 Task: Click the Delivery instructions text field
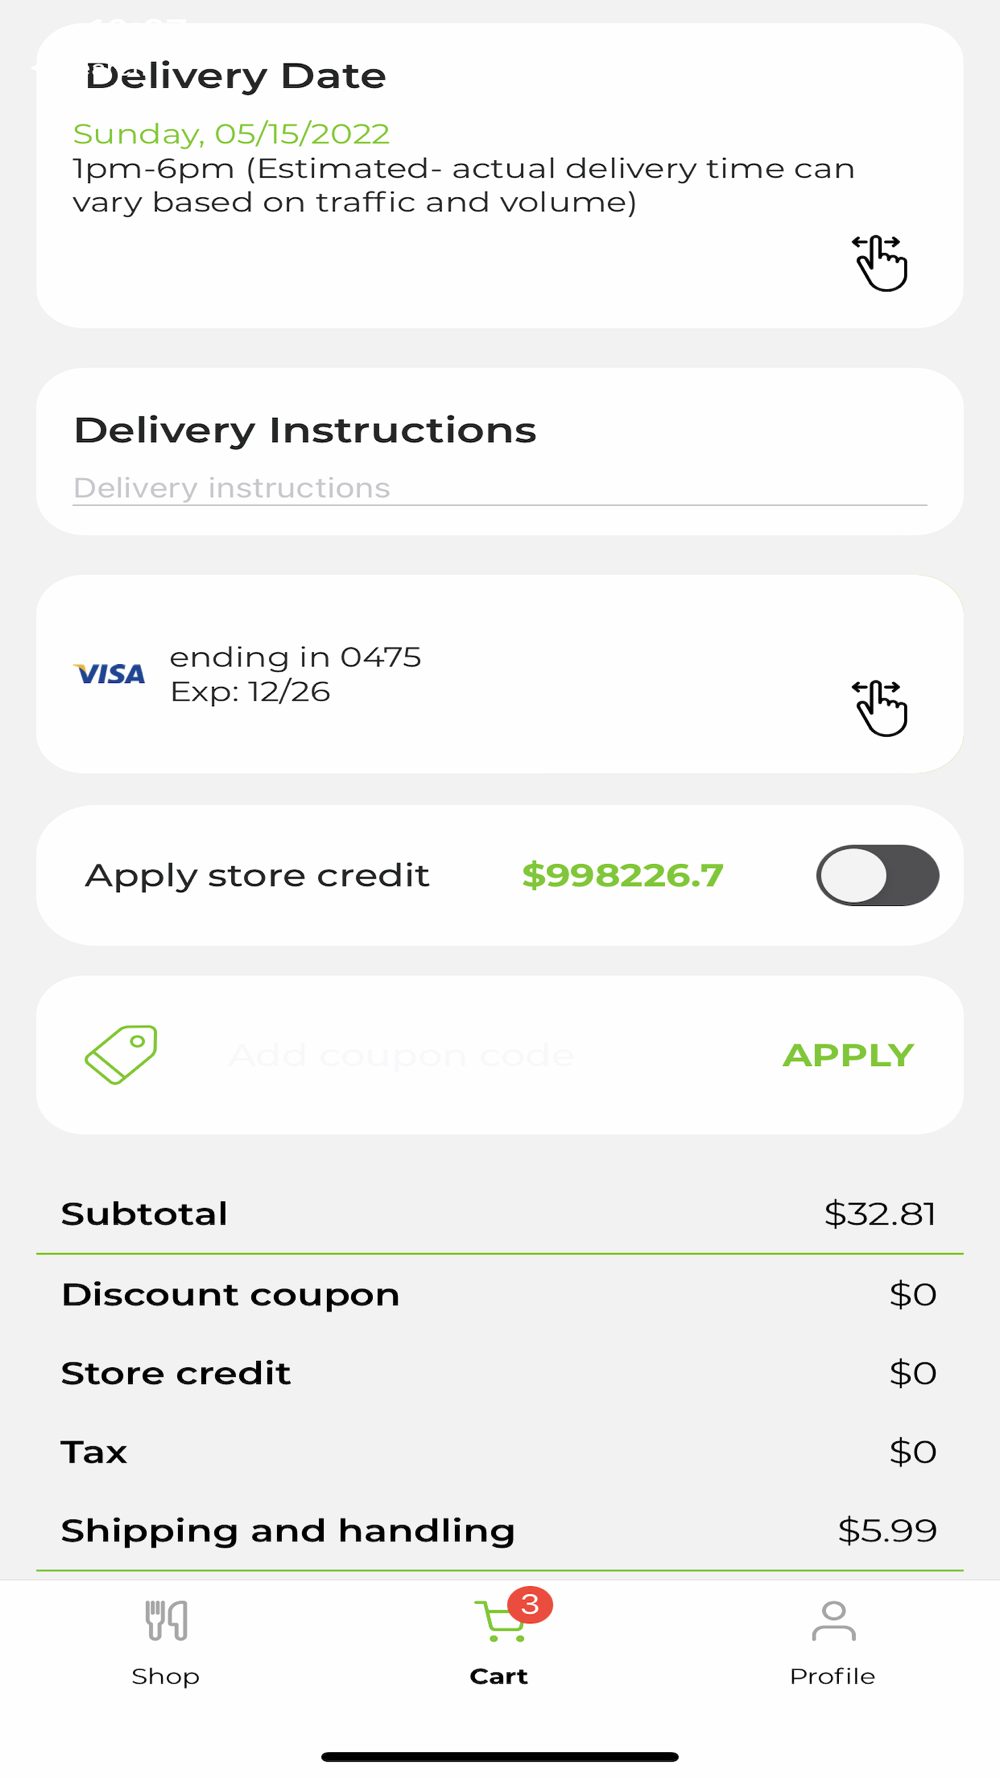point(500,488)
